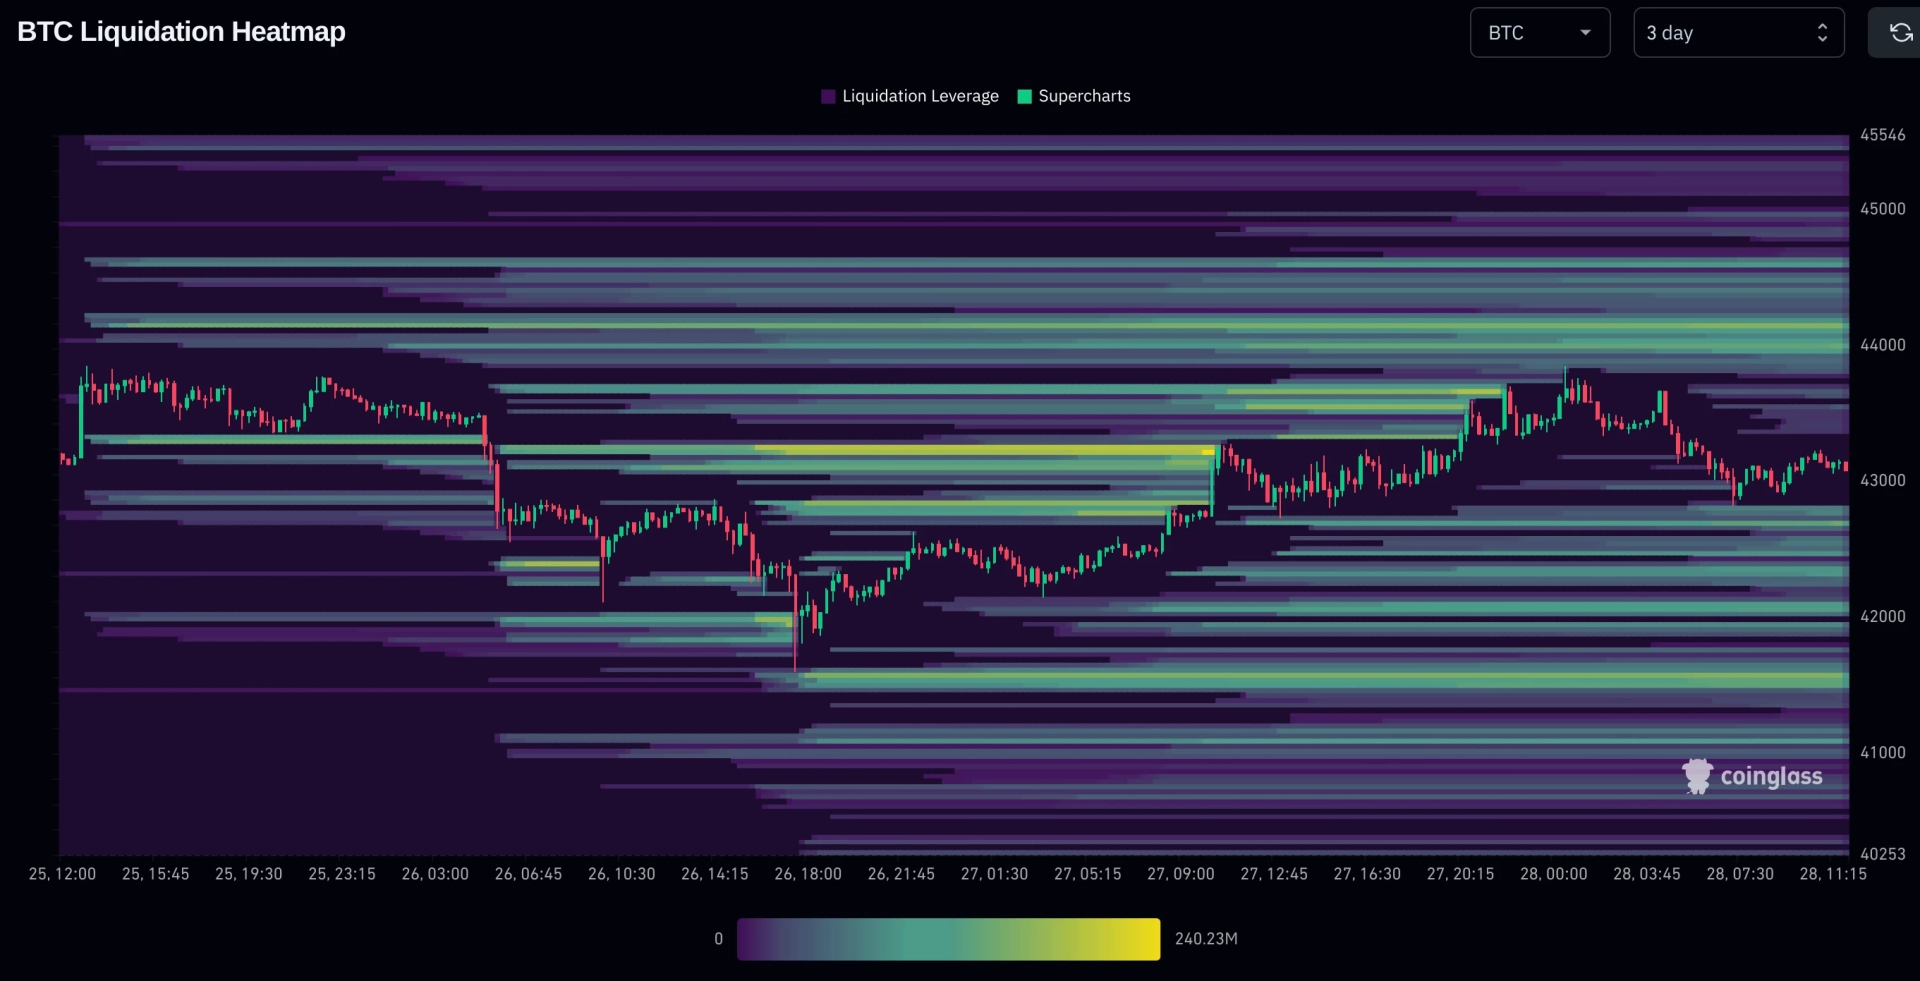
Task: Click the green Supercharts legend square
Action: click(x=1024, y=96)
